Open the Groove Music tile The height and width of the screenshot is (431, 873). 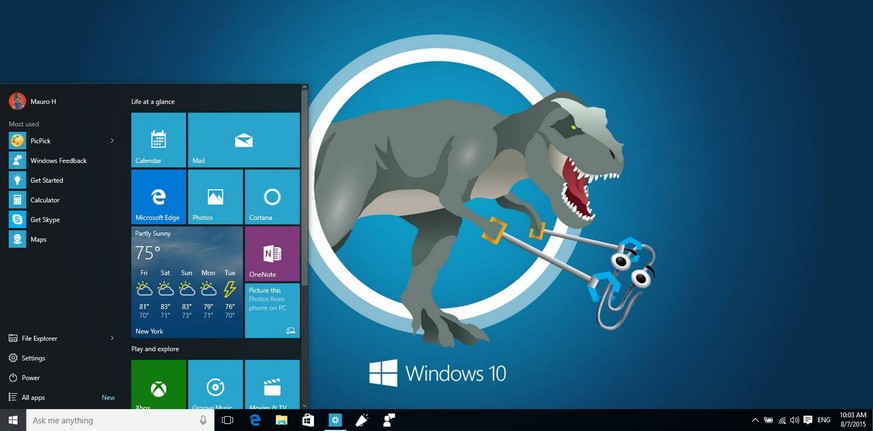tap(215, 385)
